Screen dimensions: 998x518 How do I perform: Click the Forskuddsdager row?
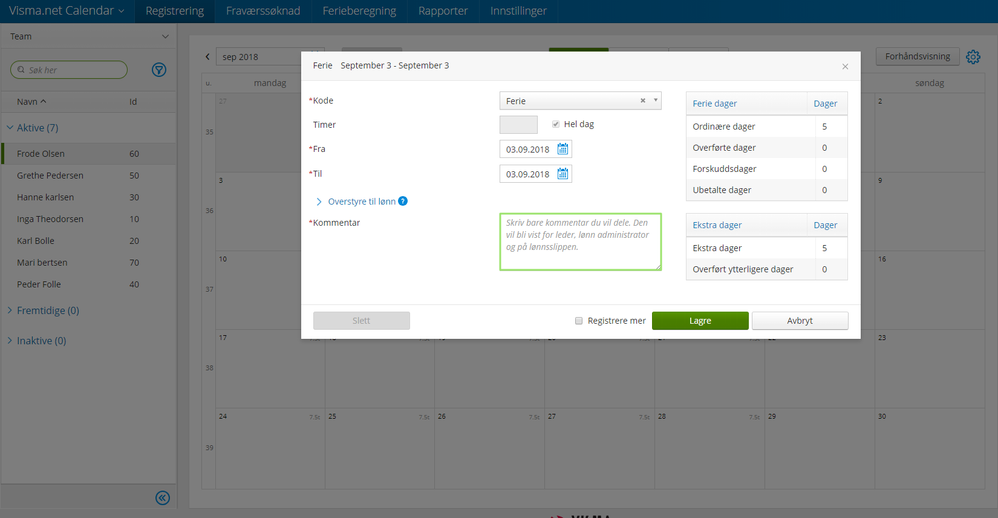tap(766, 169)
